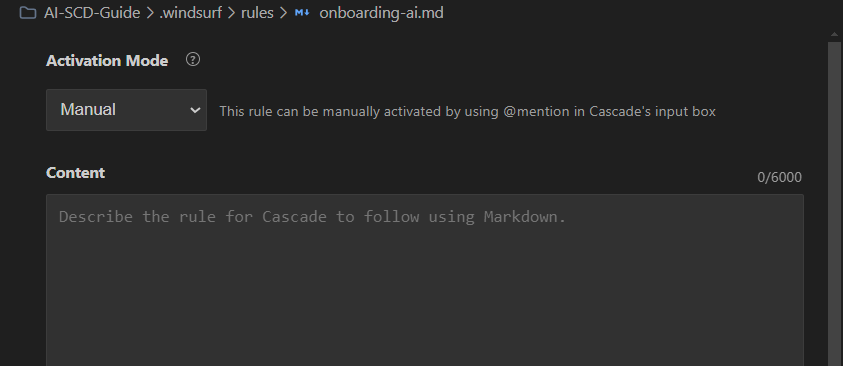The width and height of the screenshot is (843, 366).
Task: Click the onboarding-ai.md breadcrumb file name
Action: click(x=381, y=13)
